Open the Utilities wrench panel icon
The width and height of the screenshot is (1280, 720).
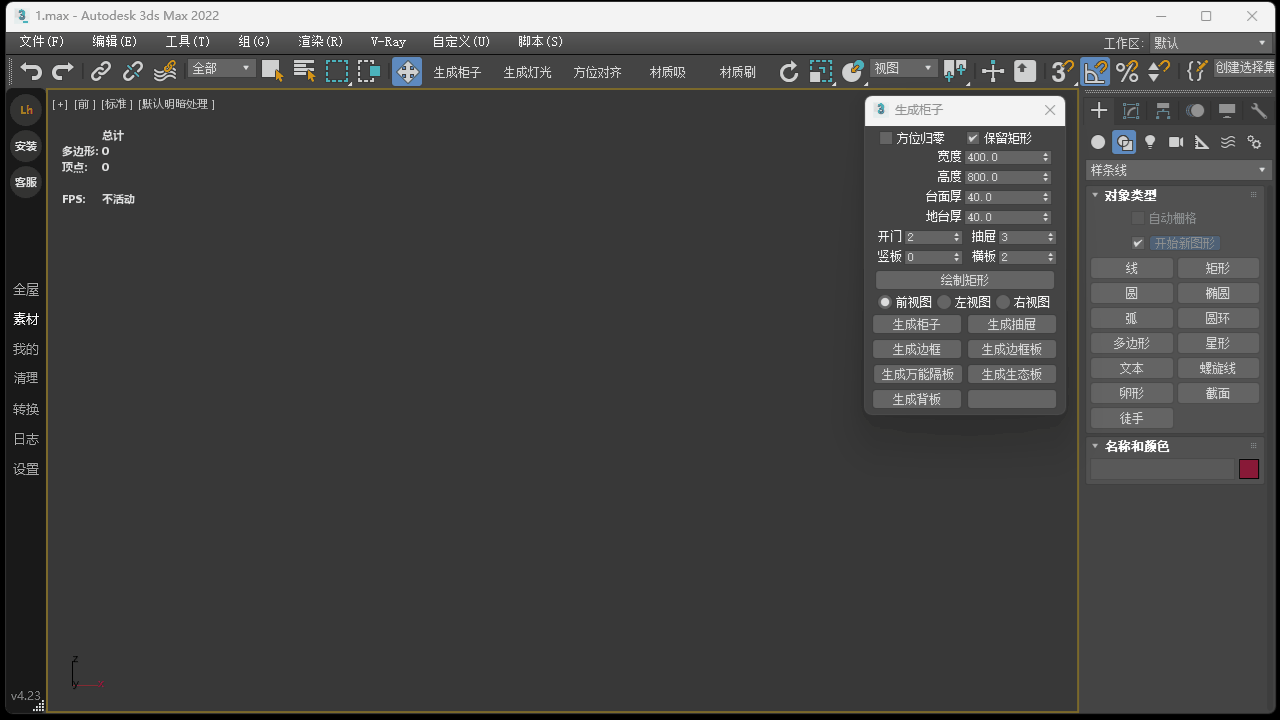tap(1259, 111)
